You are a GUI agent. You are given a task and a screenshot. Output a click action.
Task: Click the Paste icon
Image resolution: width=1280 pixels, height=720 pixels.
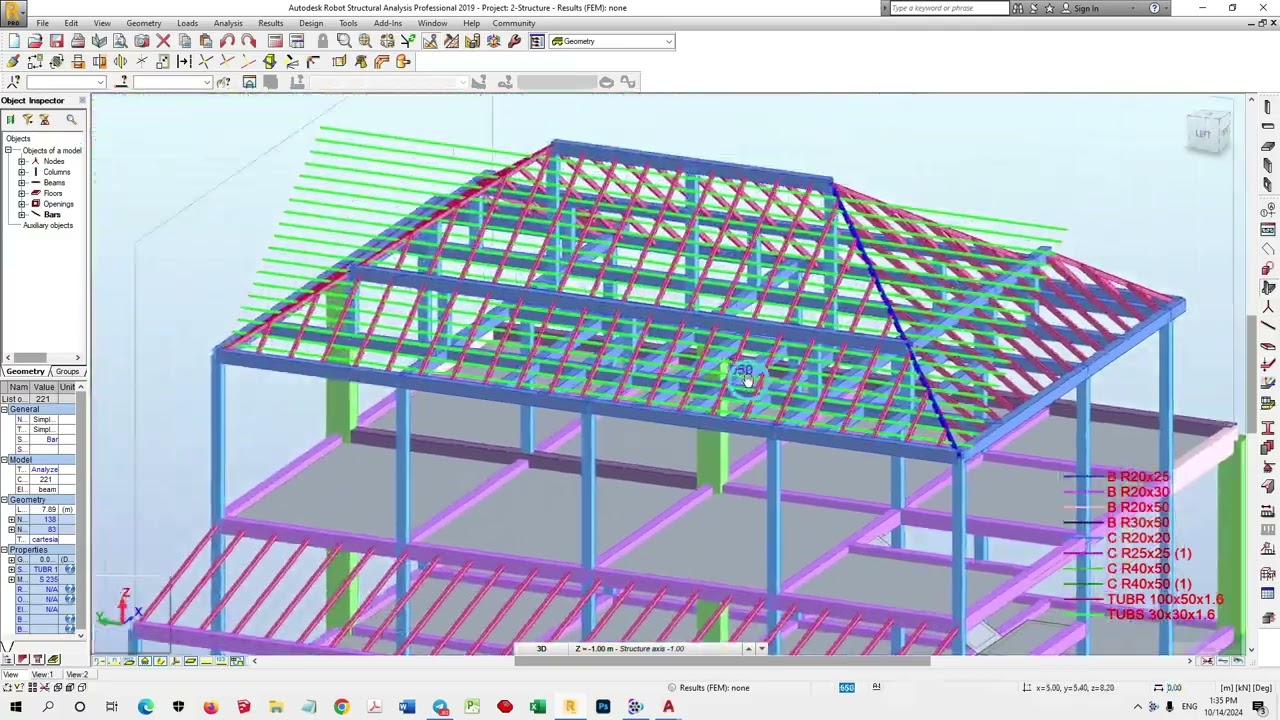point(205,41)
